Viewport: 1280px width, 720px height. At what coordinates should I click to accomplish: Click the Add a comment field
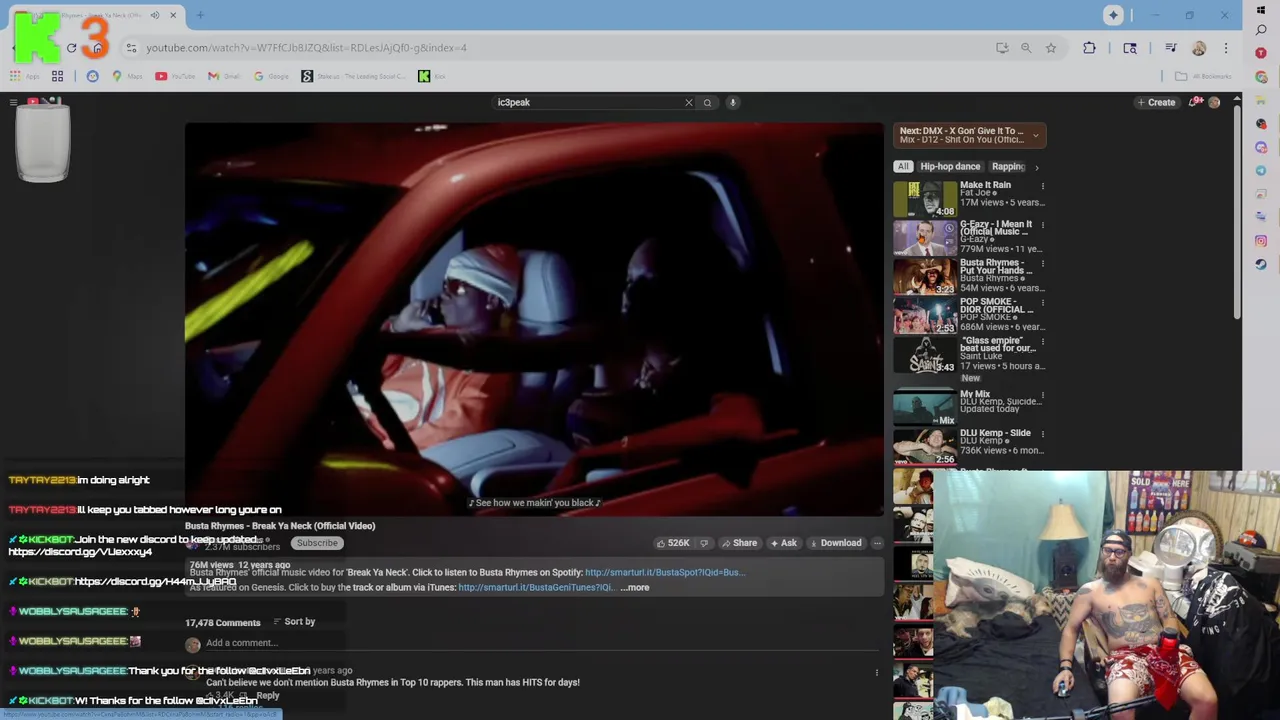pos(540,643)
